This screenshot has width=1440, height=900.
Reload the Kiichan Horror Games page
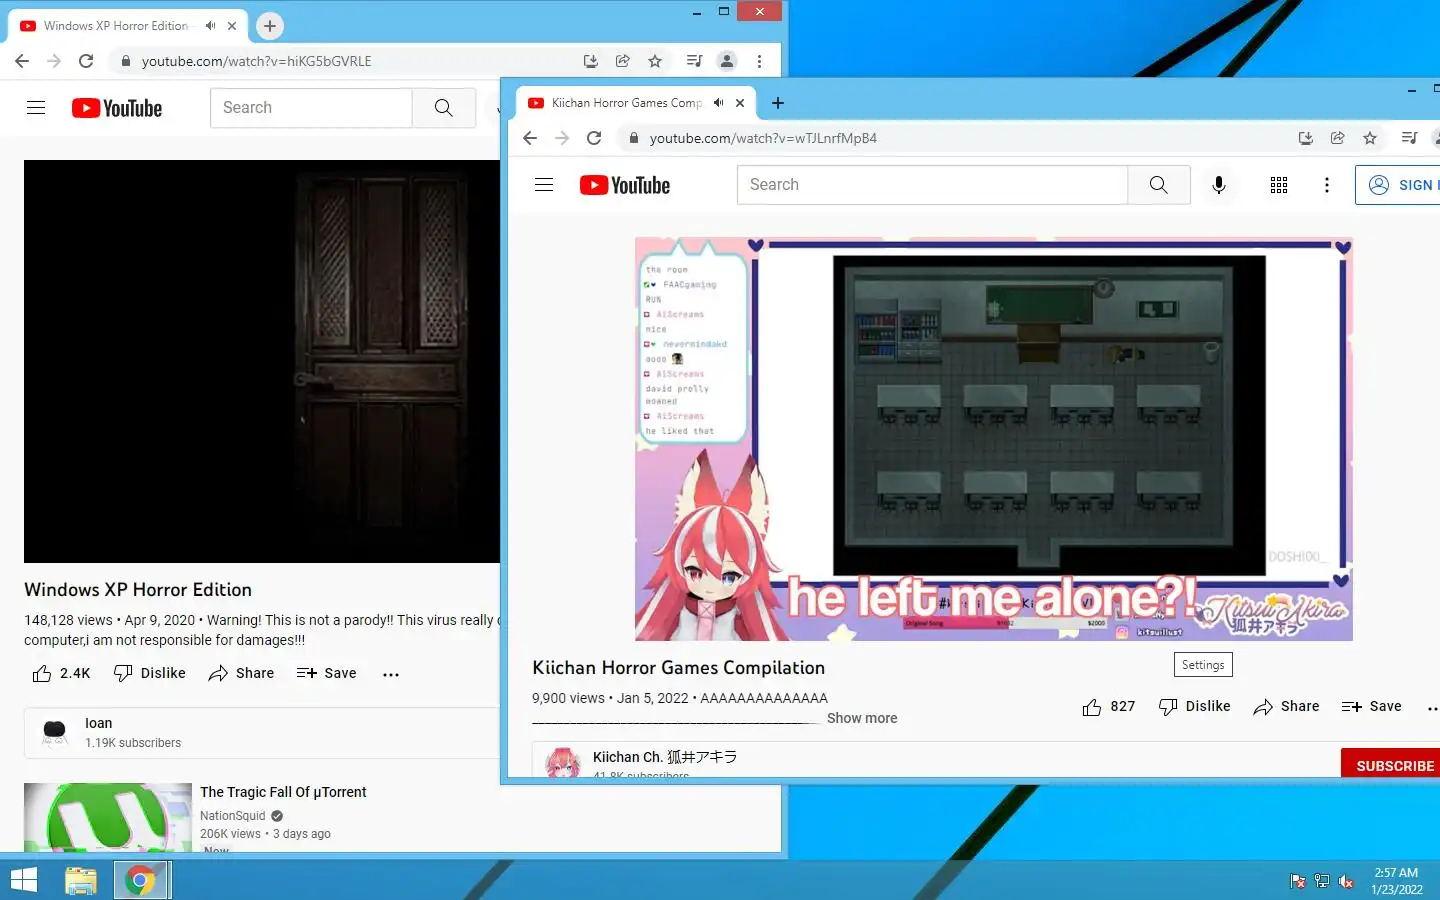(594, 138)
